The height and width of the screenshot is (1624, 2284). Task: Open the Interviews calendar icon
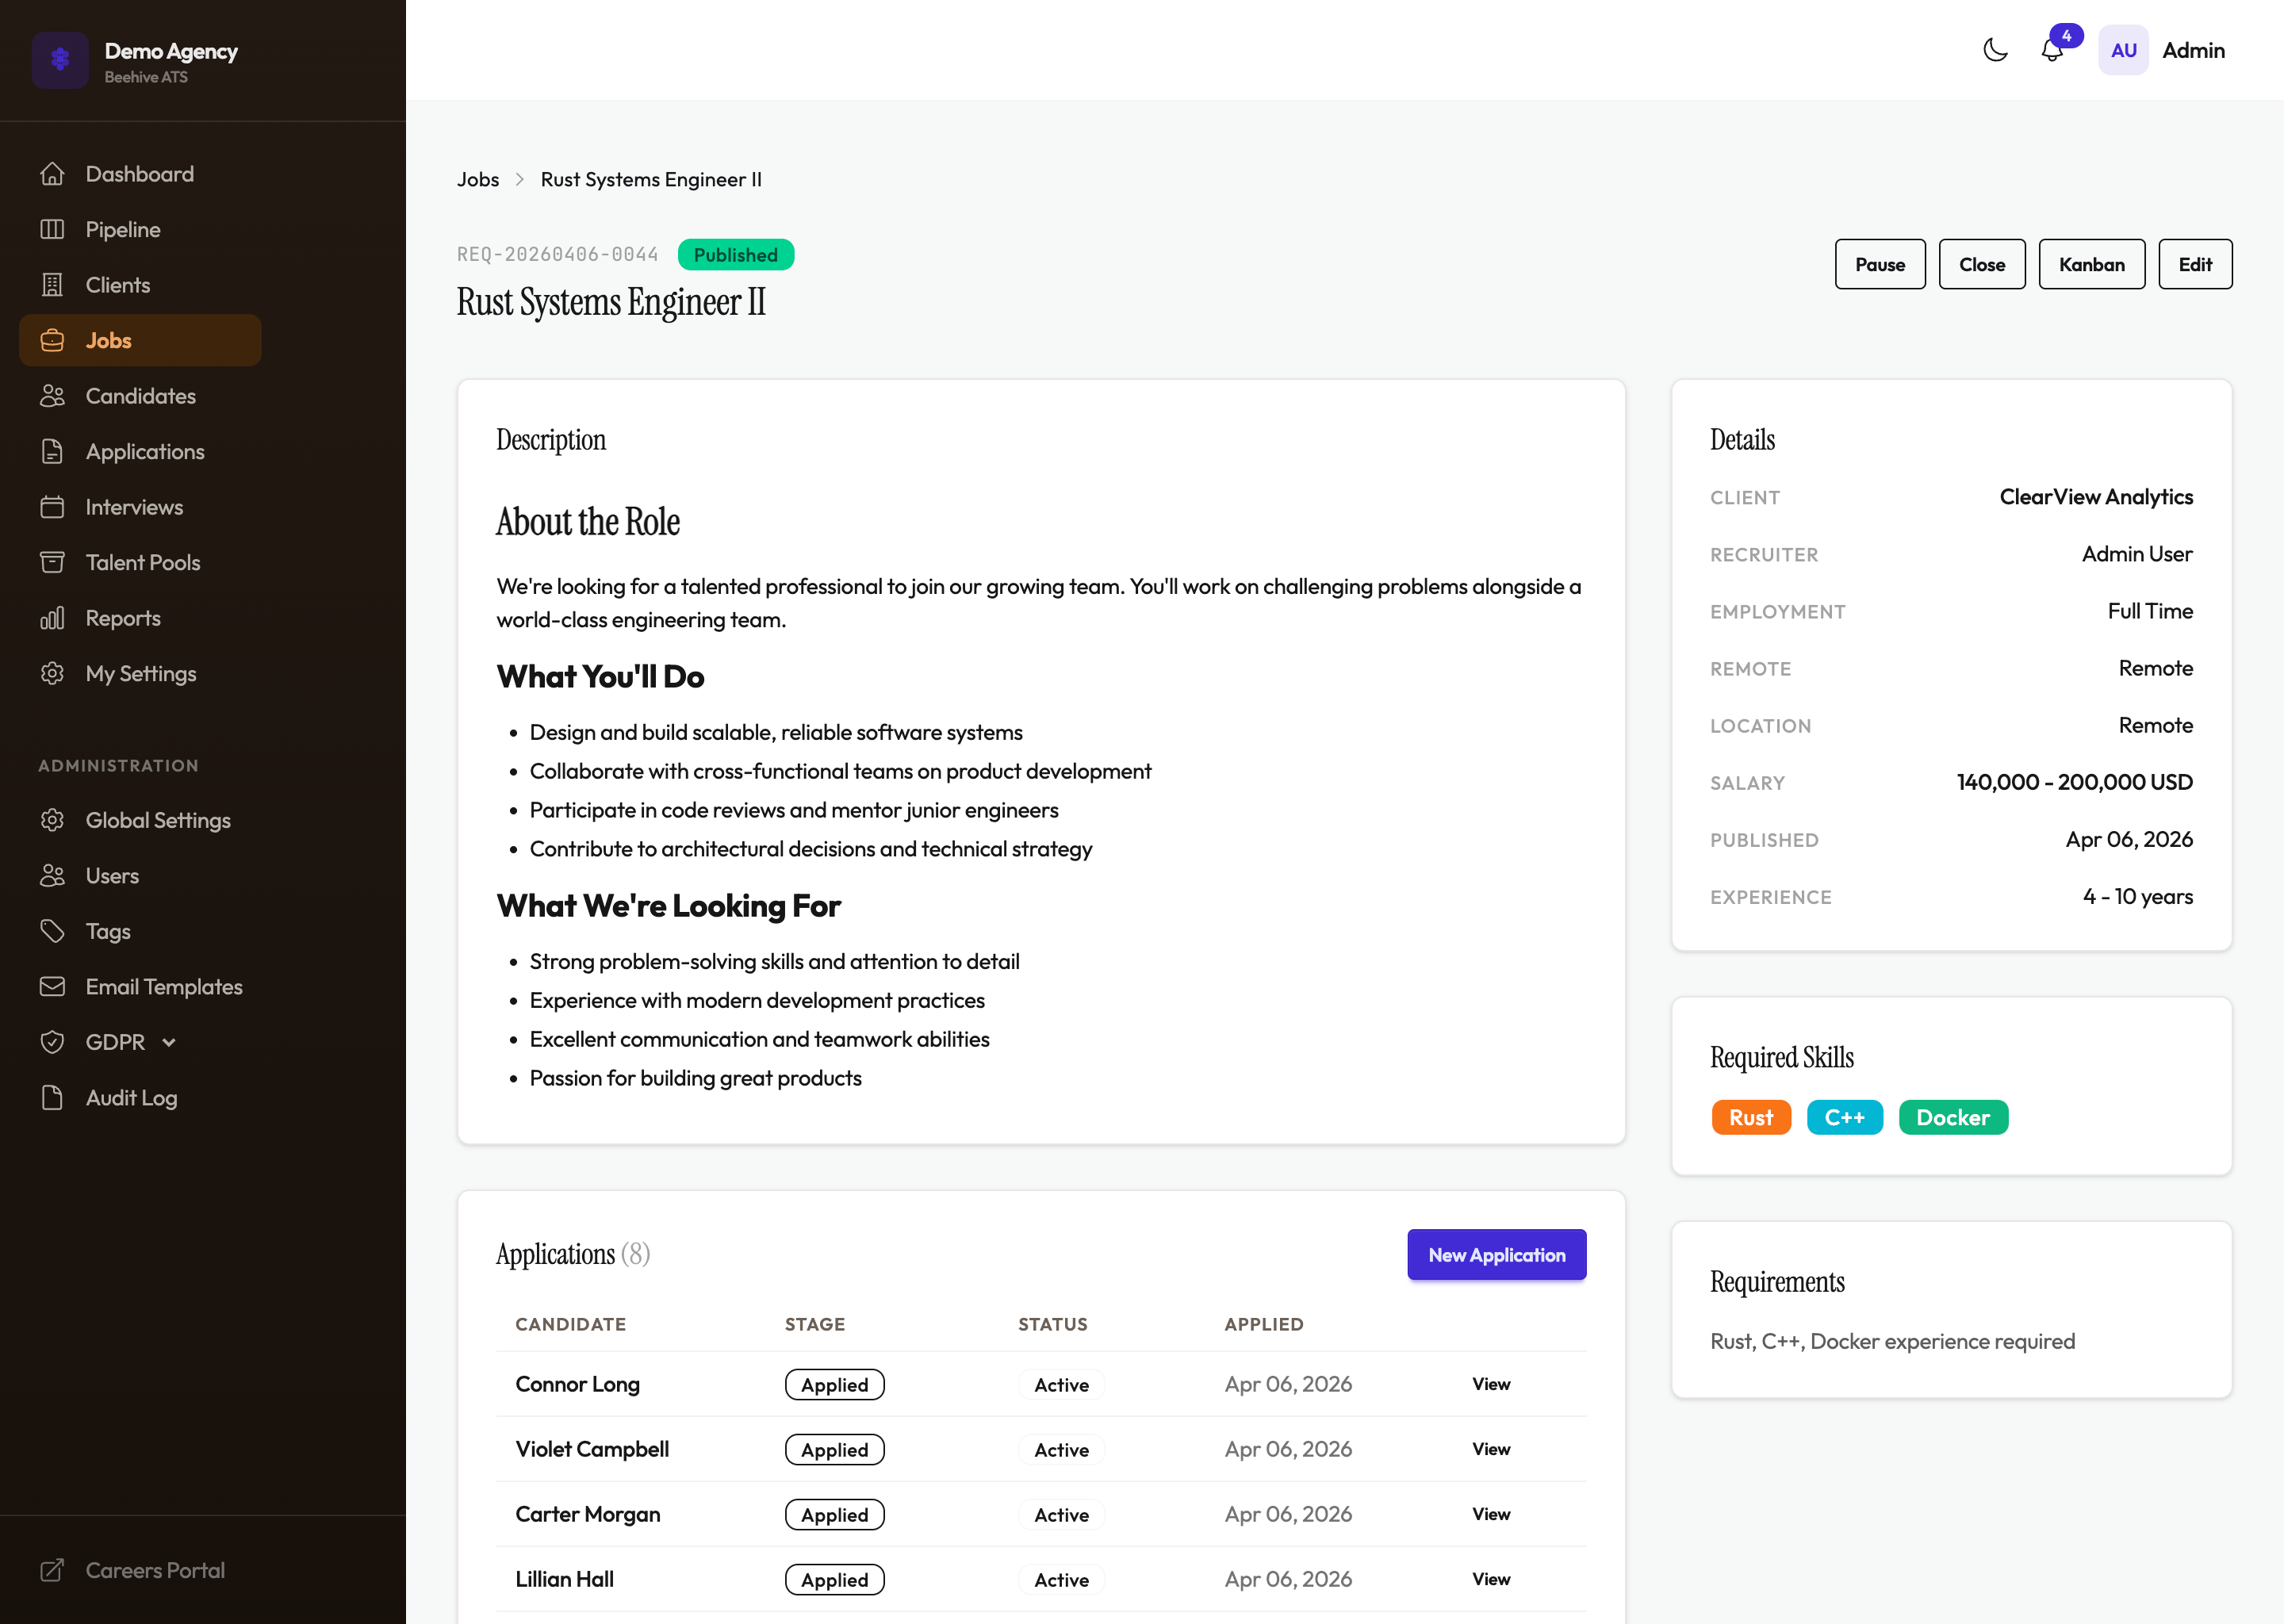(54, 506)
